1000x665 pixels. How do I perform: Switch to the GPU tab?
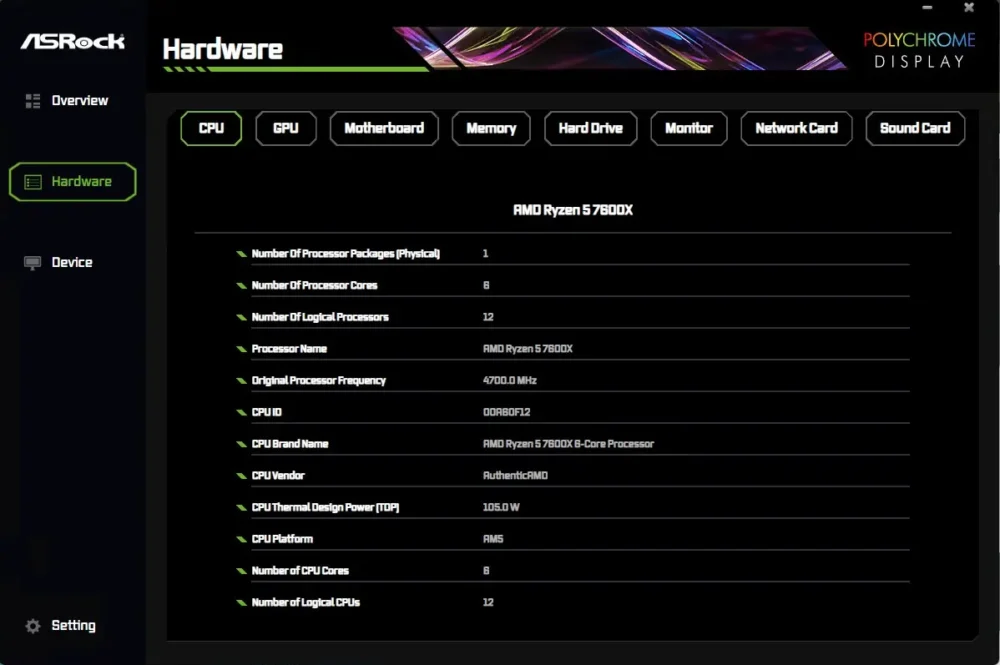point(286,128)
